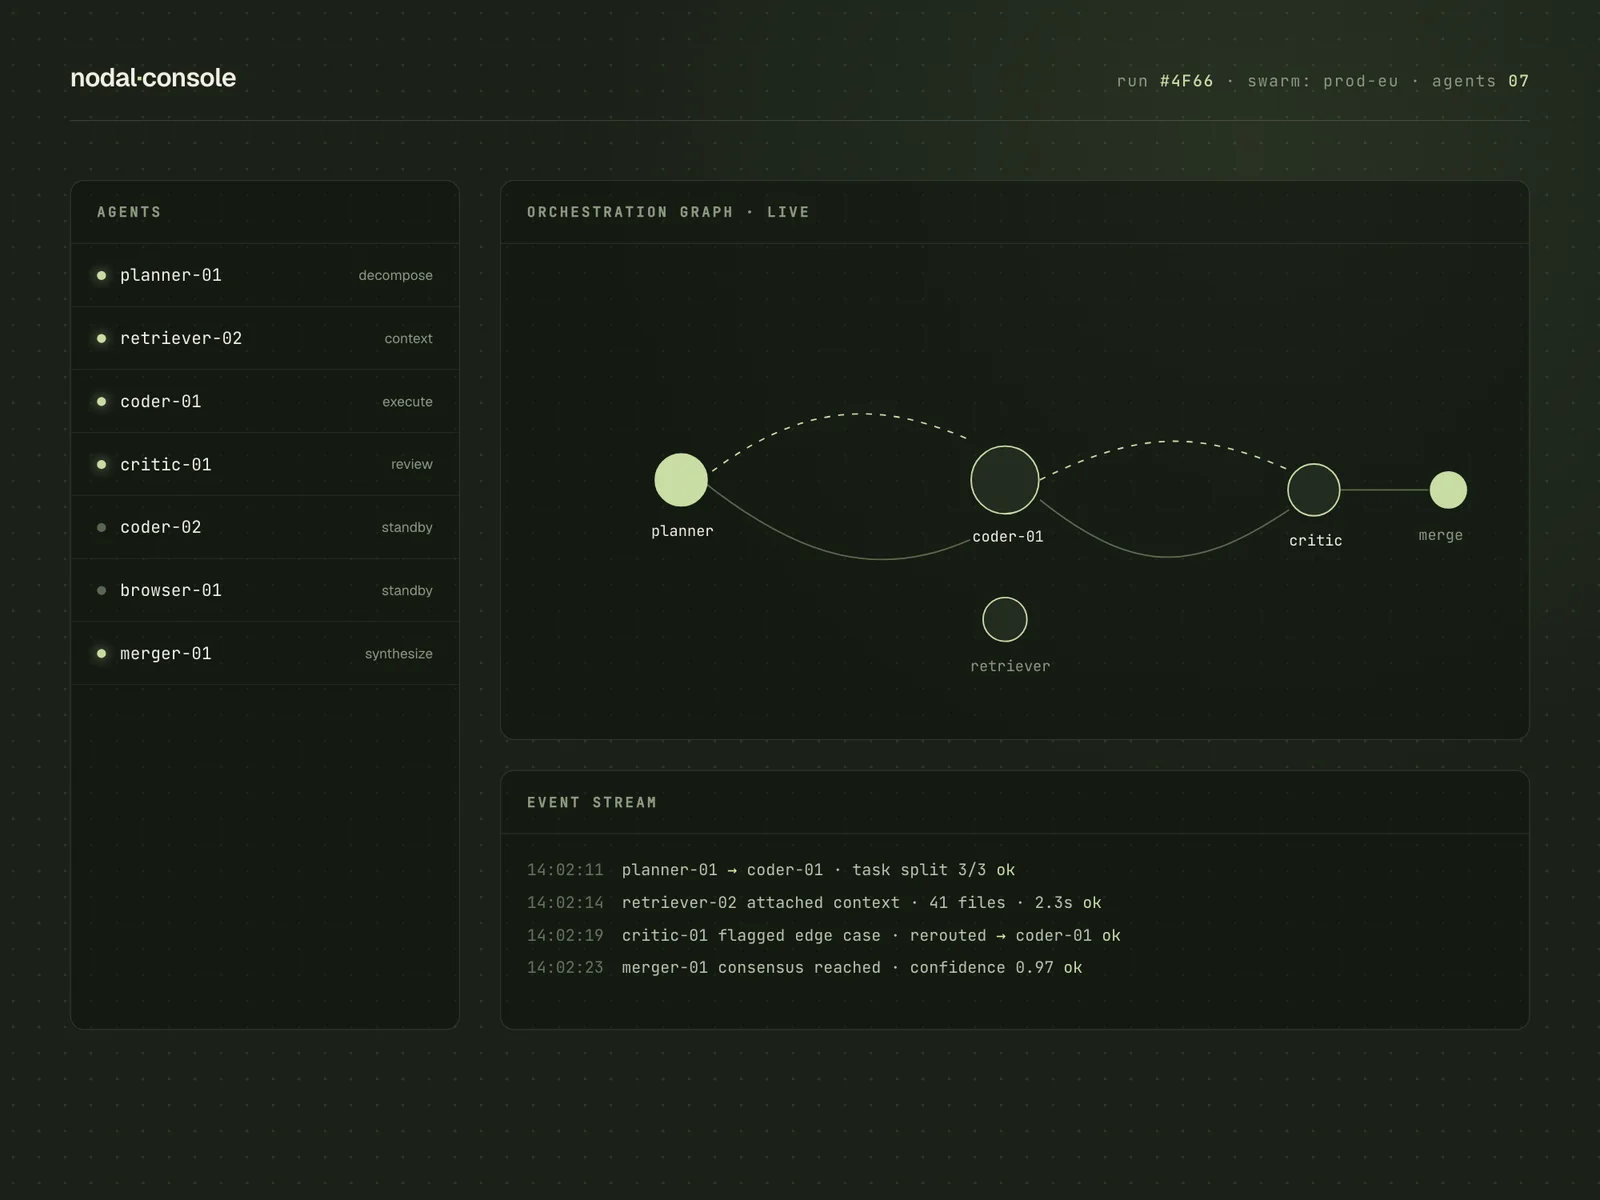Click the status dot beside planner-01
This screenshot has width=1600, height=1200.
click(101, 275)
